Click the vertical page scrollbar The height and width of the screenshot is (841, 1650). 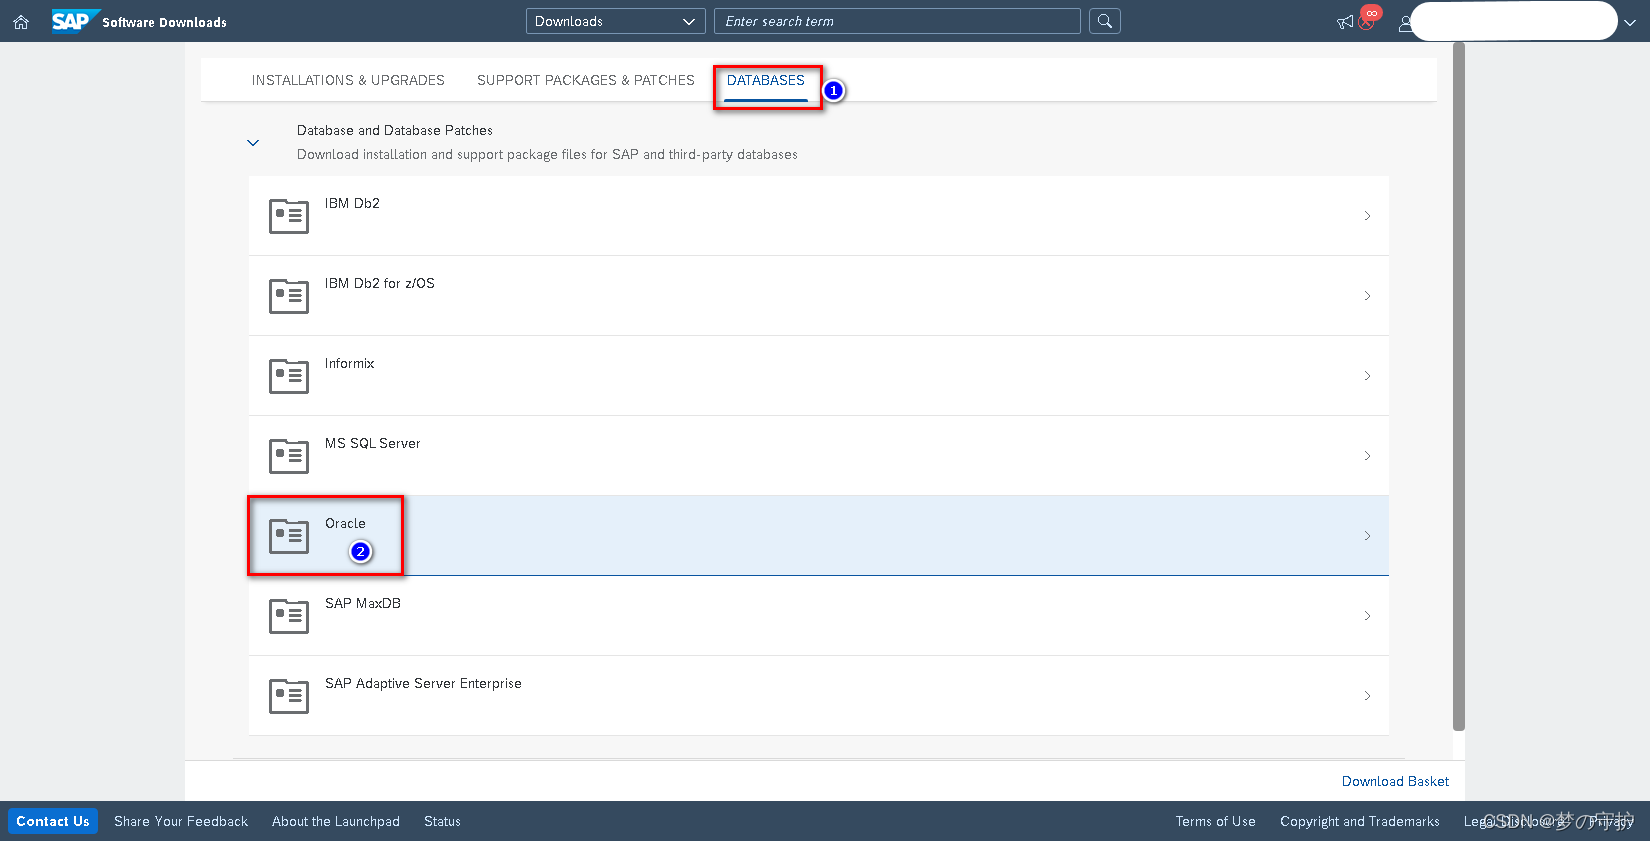point(1459,385)
